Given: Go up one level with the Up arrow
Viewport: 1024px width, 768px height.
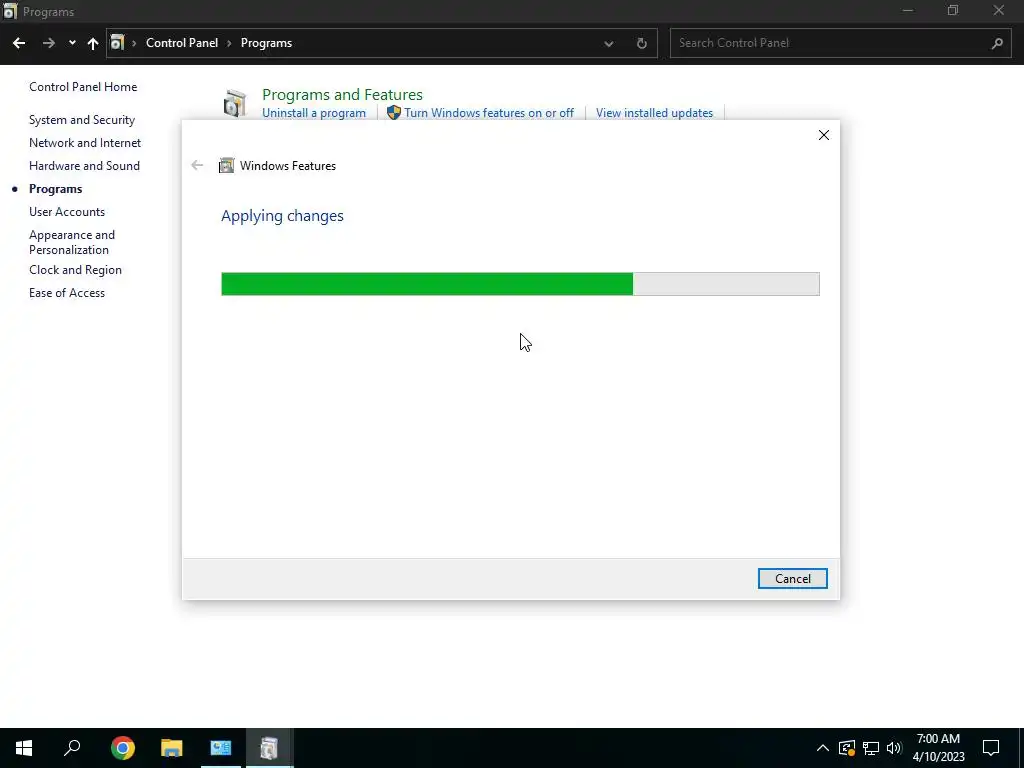Looking at the screenshot, I should pos(93,43).
